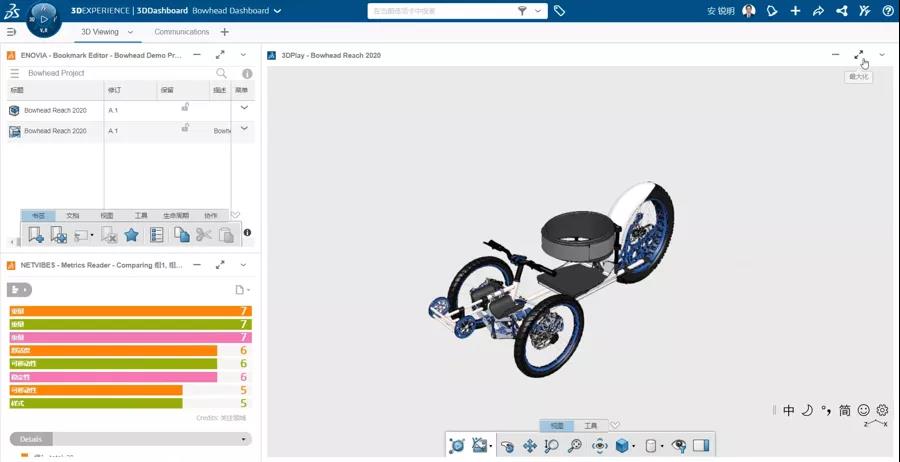The height and width of the screenshot is (462, 900).
Task: Toggle IME simplified 简 character mode
Action: click(844, 410)
